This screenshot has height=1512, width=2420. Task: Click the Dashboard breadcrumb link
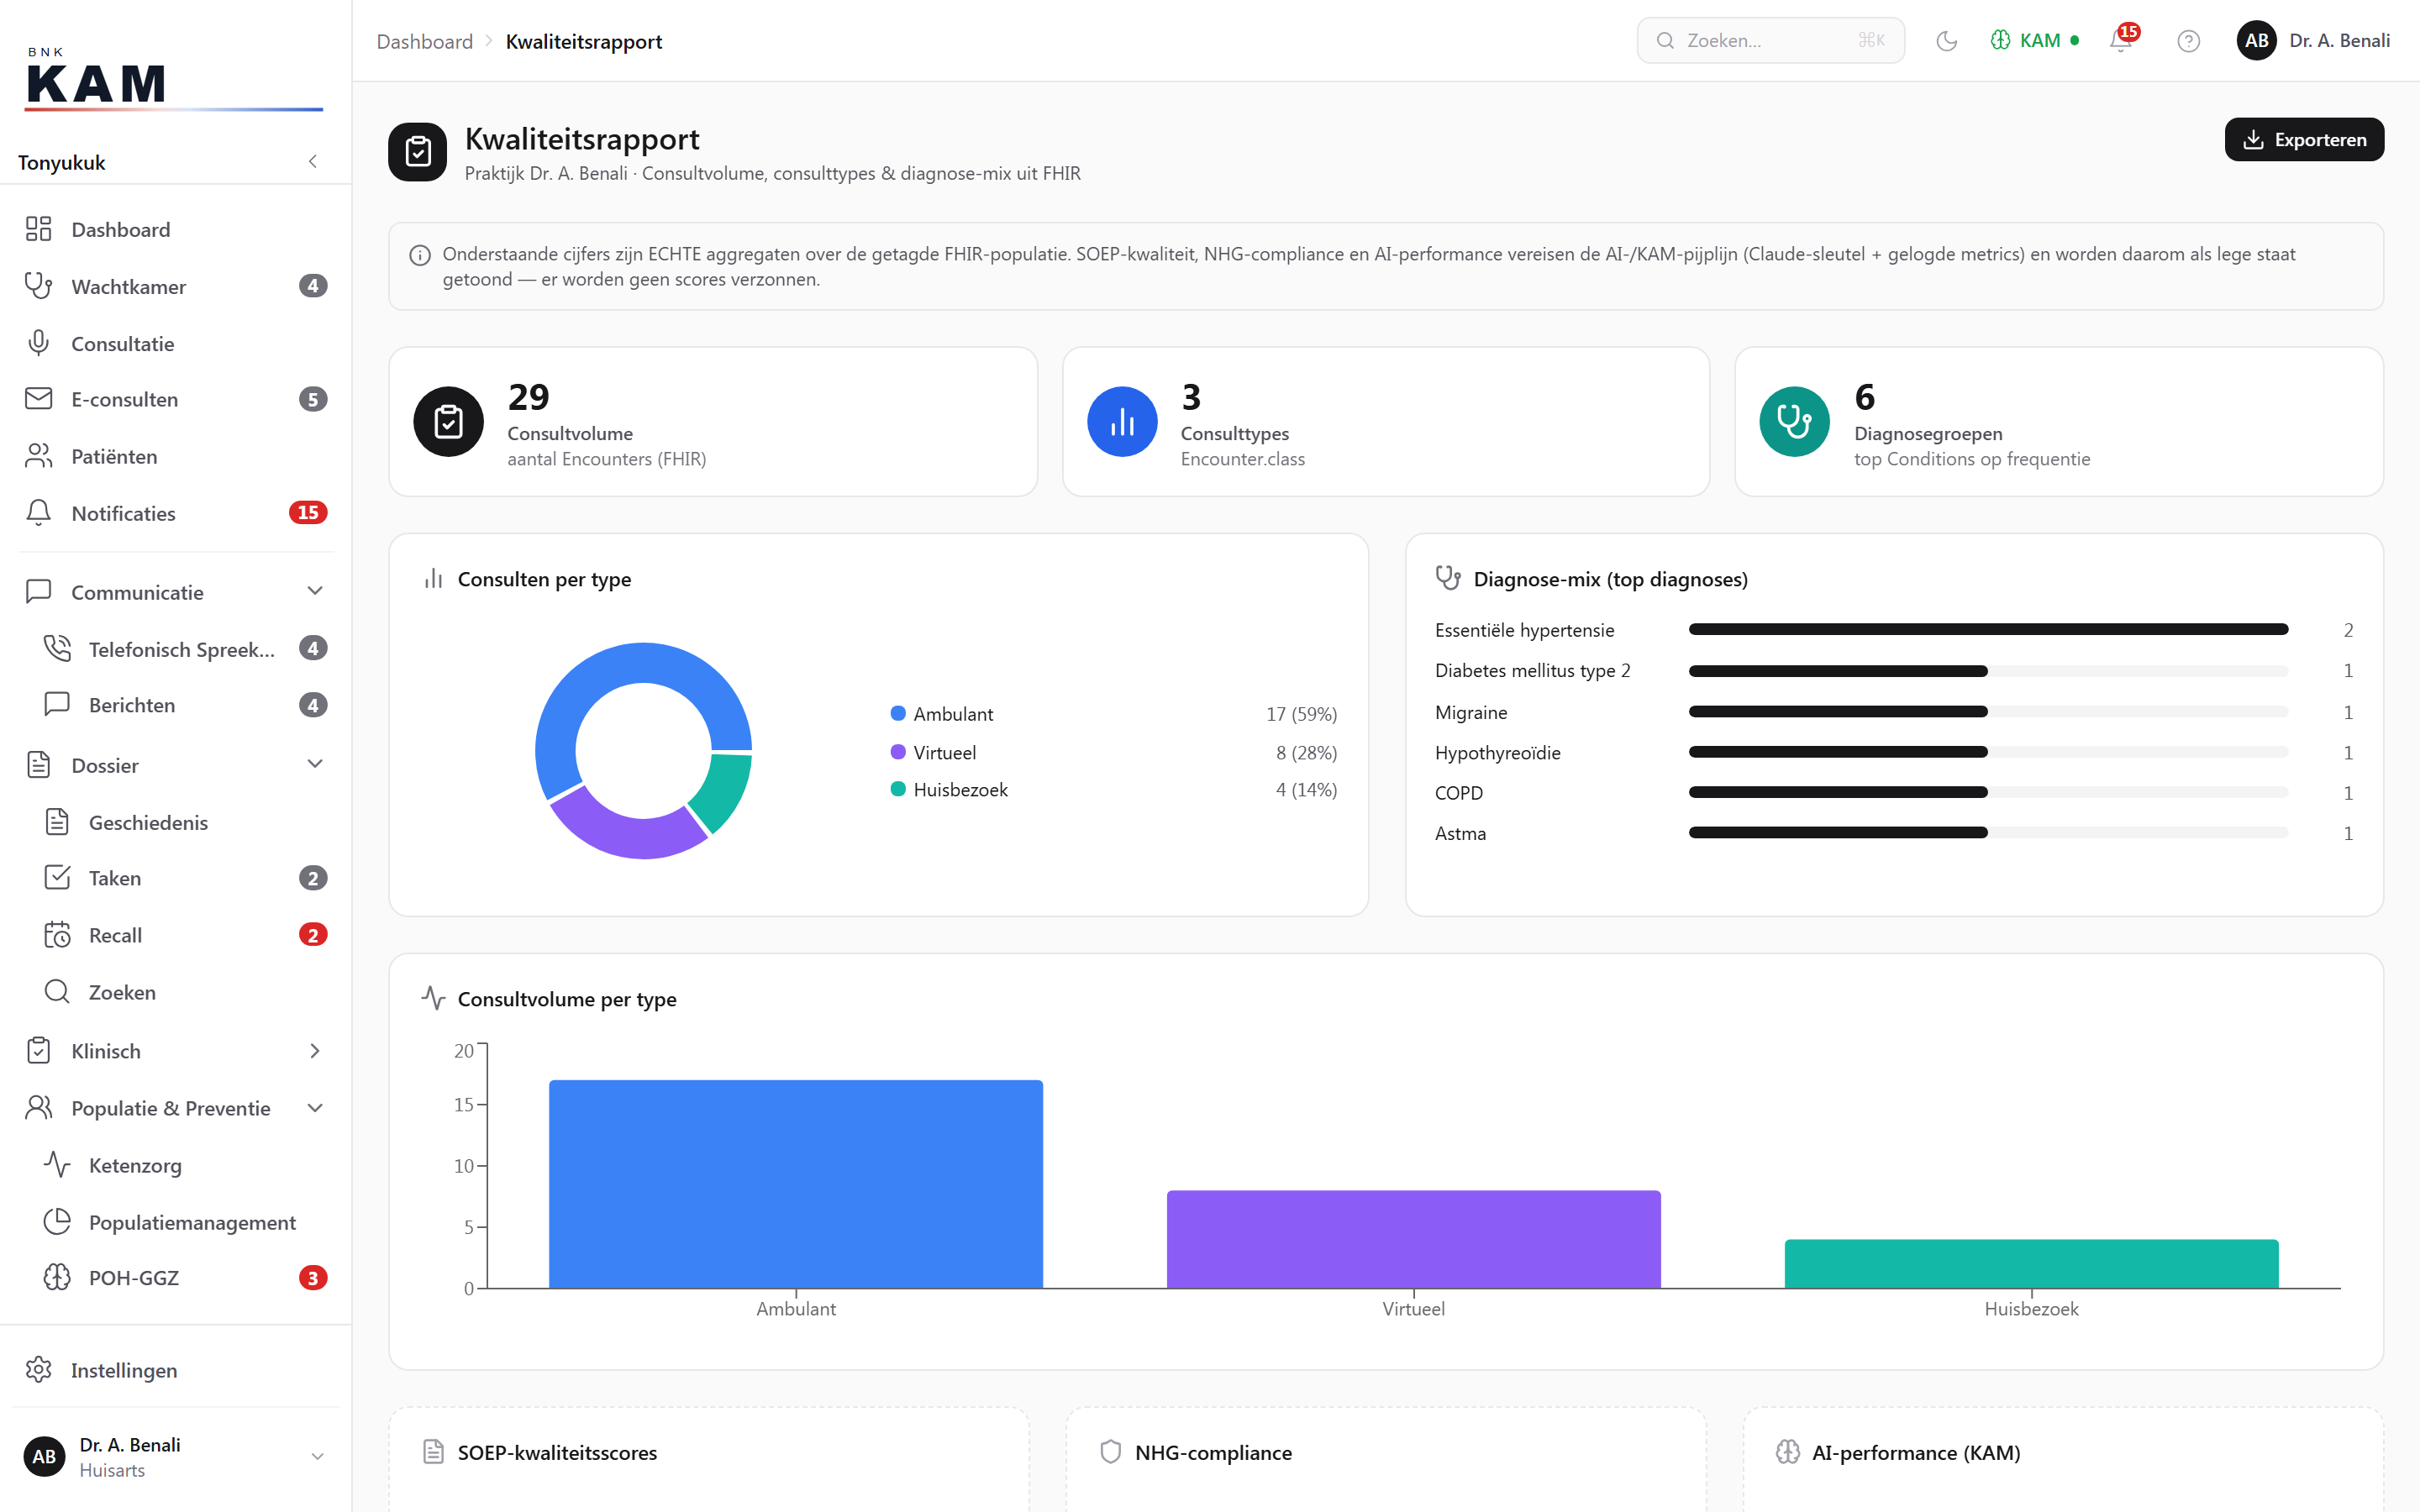click(x=424, y=41)
